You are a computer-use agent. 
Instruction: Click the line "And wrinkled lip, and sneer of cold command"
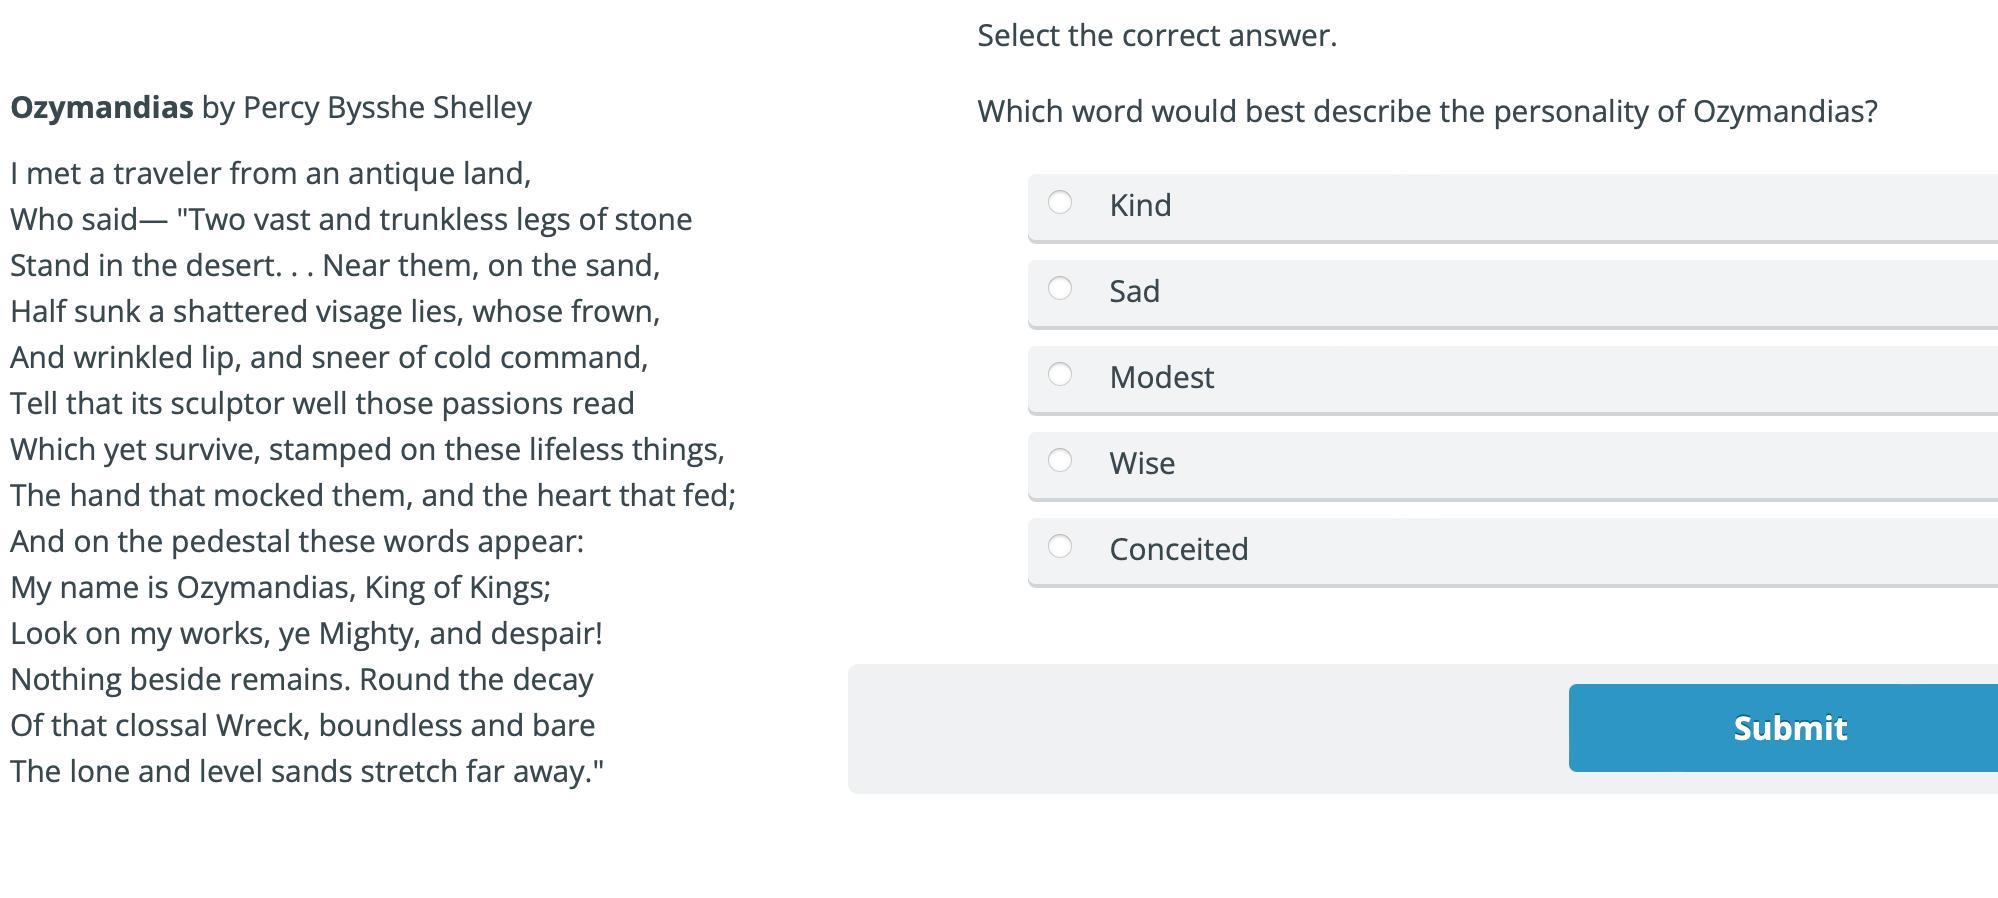pyautogui.click(x=329, y=358)
